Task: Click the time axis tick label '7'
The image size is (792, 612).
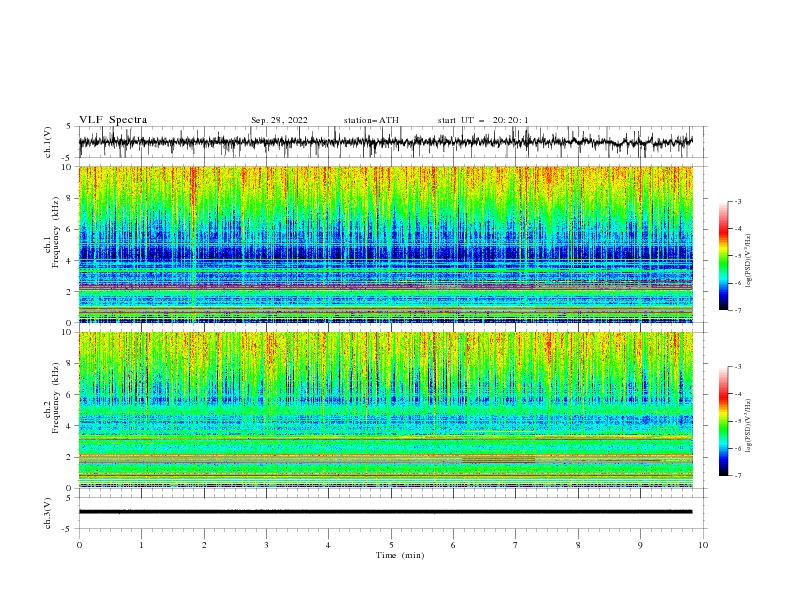Action: point(516,545)
